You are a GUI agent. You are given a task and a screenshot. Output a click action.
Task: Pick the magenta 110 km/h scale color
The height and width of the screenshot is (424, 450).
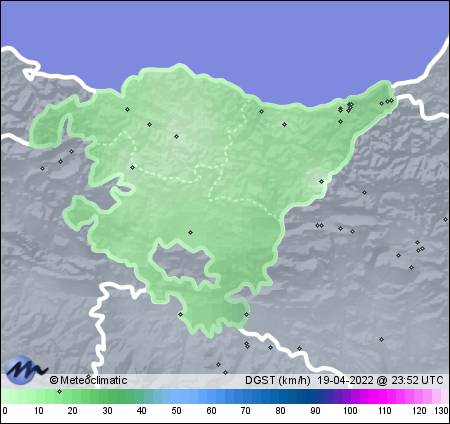(x=384, y=397)
